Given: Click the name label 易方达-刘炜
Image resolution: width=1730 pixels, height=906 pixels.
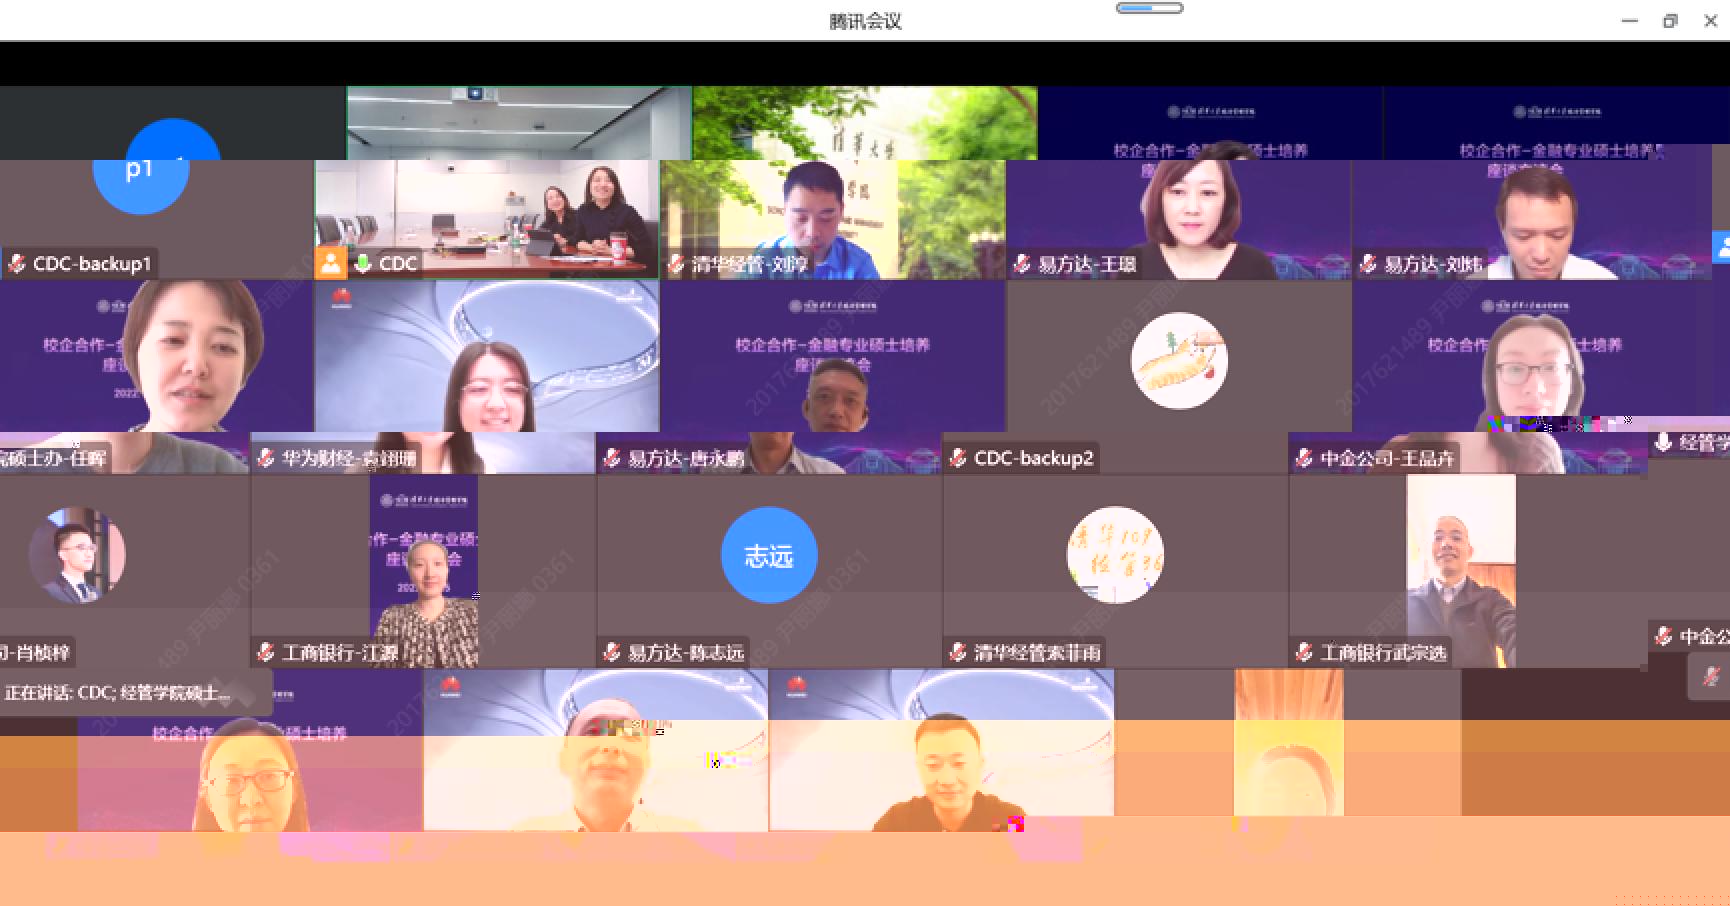Looking at the screenshot, I should coord(1433,264).
